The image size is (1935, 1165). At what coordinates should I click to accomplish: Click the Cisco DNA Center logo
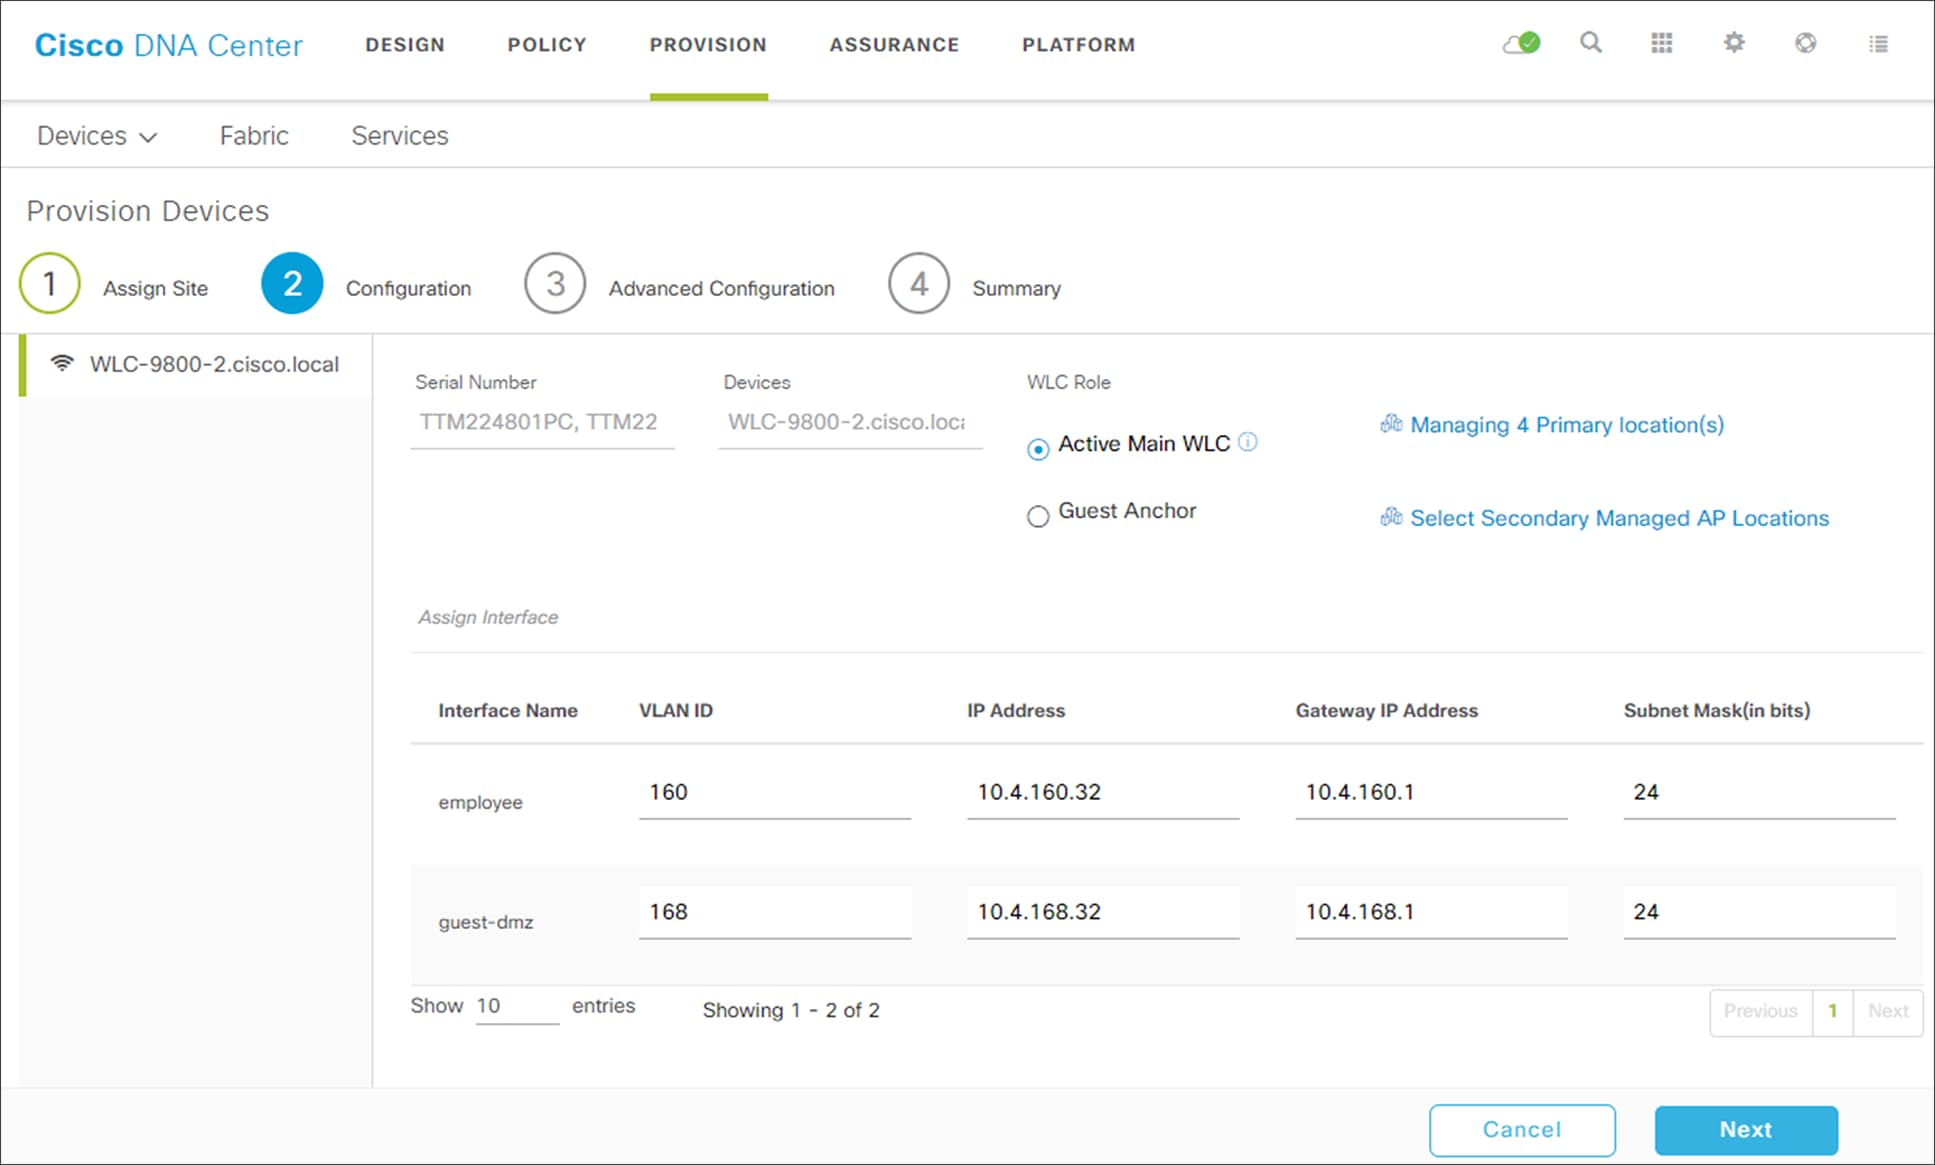pos(168,45)
